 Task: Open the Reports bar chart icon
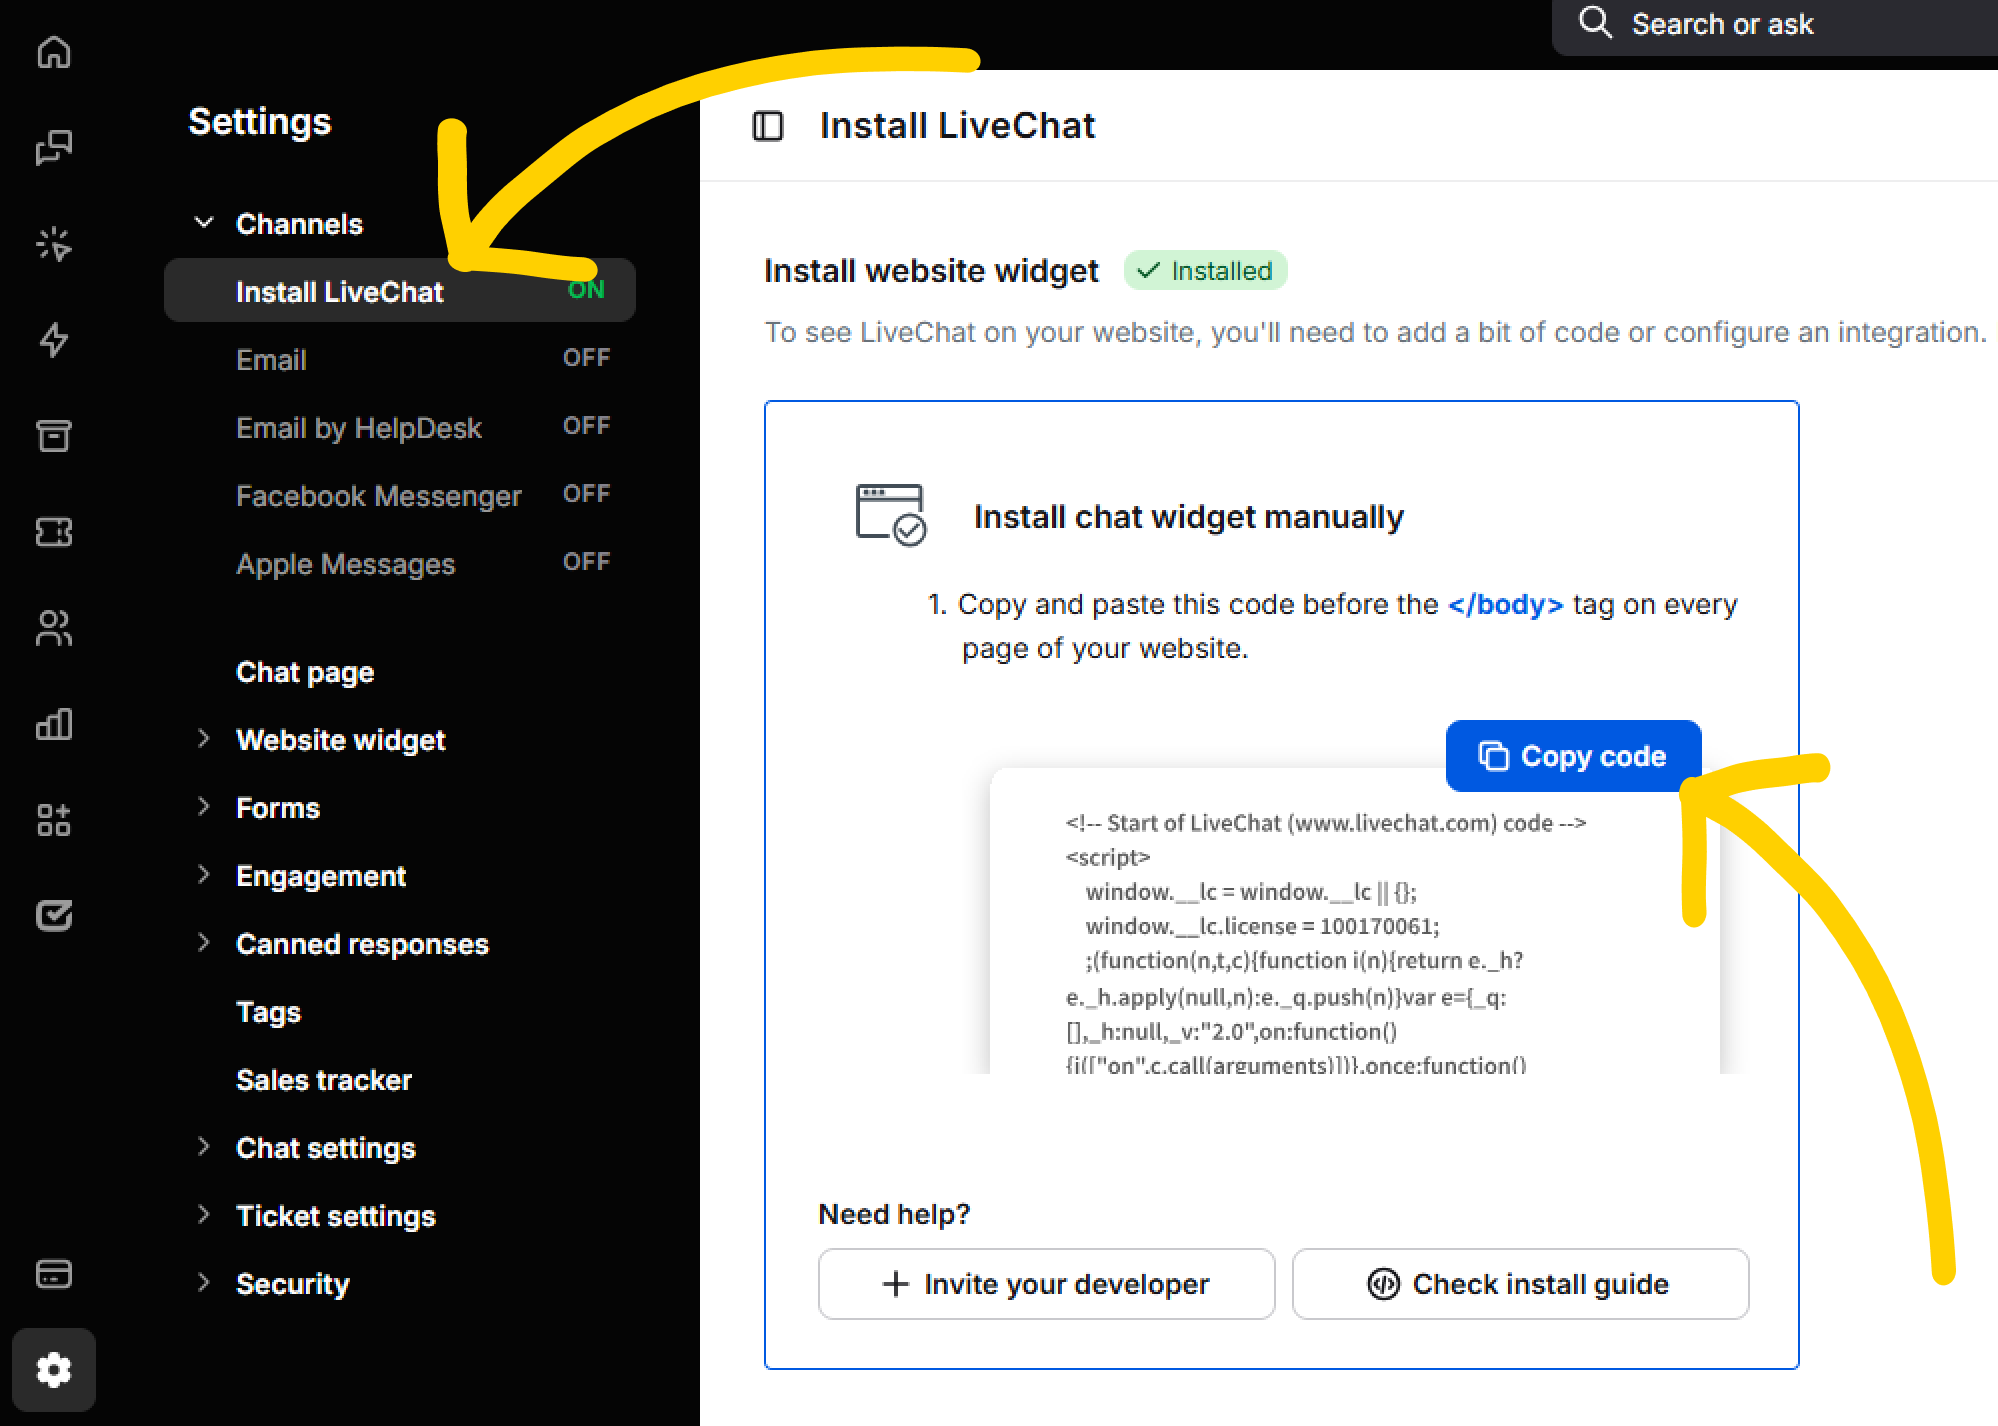pos(54,724)
